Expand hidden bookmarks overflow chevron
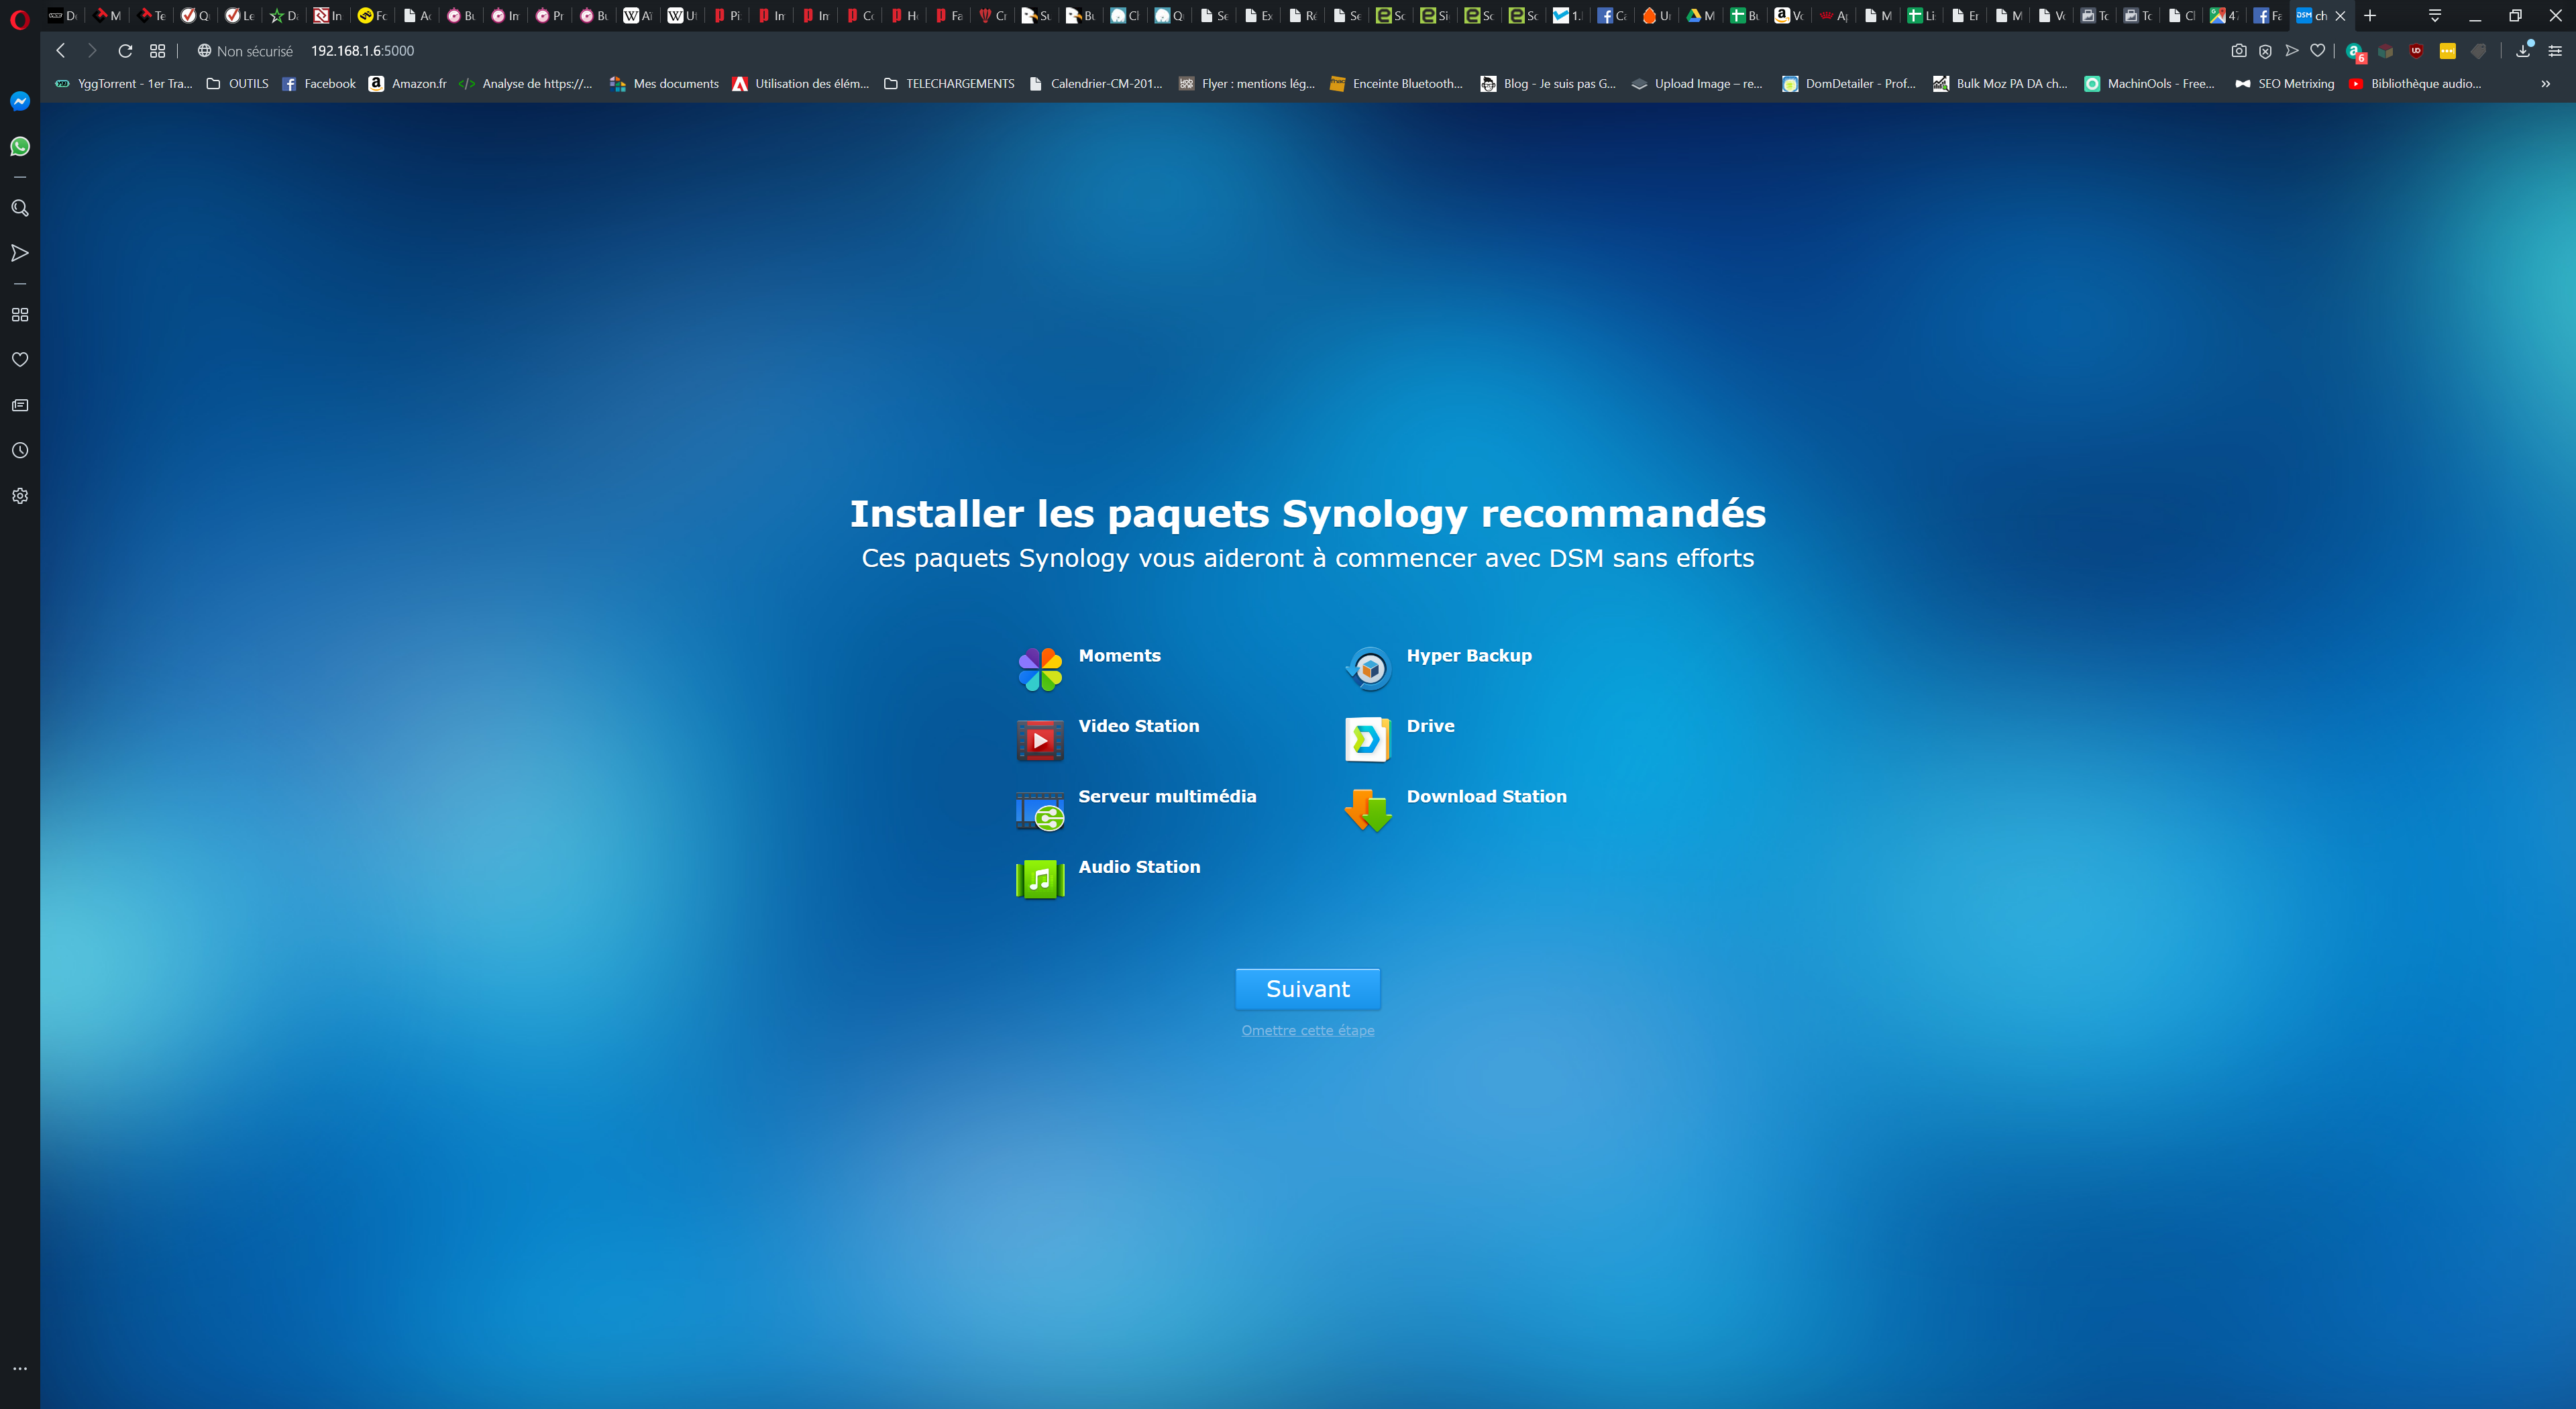Image resolution: width=2576 pixels, height=1409 pixels. (x=2545, y=84)
